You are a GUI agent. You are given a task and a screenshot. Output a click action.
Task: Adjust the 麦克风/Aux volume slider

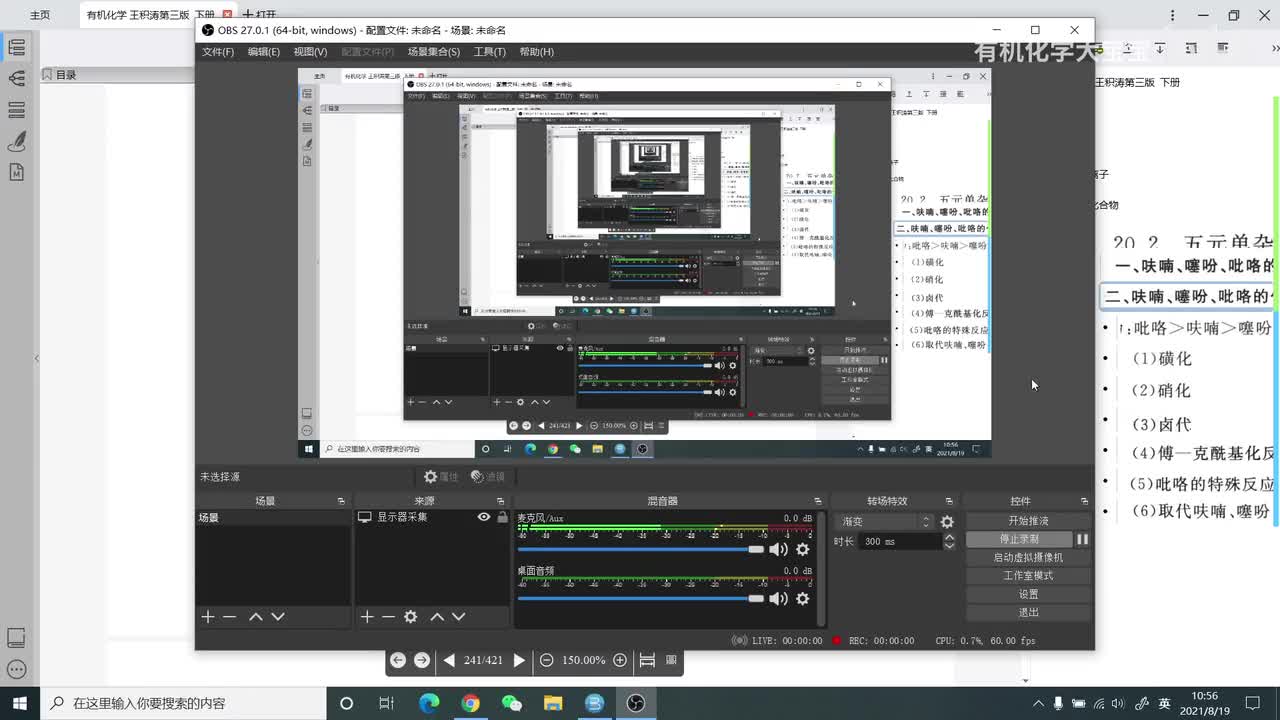tap(641, 549)
